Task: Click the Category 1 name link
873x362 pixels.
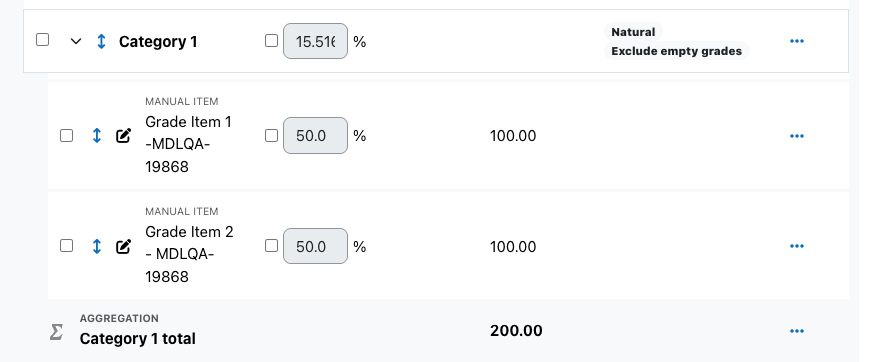Action: tap(158, 42)
